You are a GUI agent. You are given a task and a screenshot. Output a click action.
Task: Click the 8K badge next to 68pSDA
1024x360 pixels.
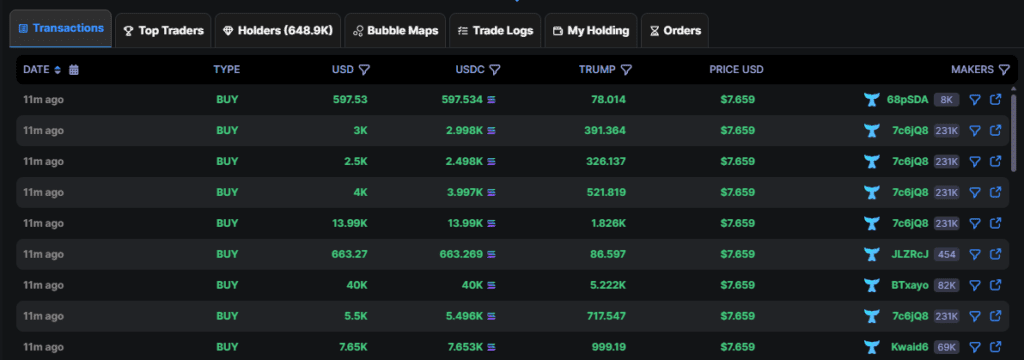coord(946,100)
